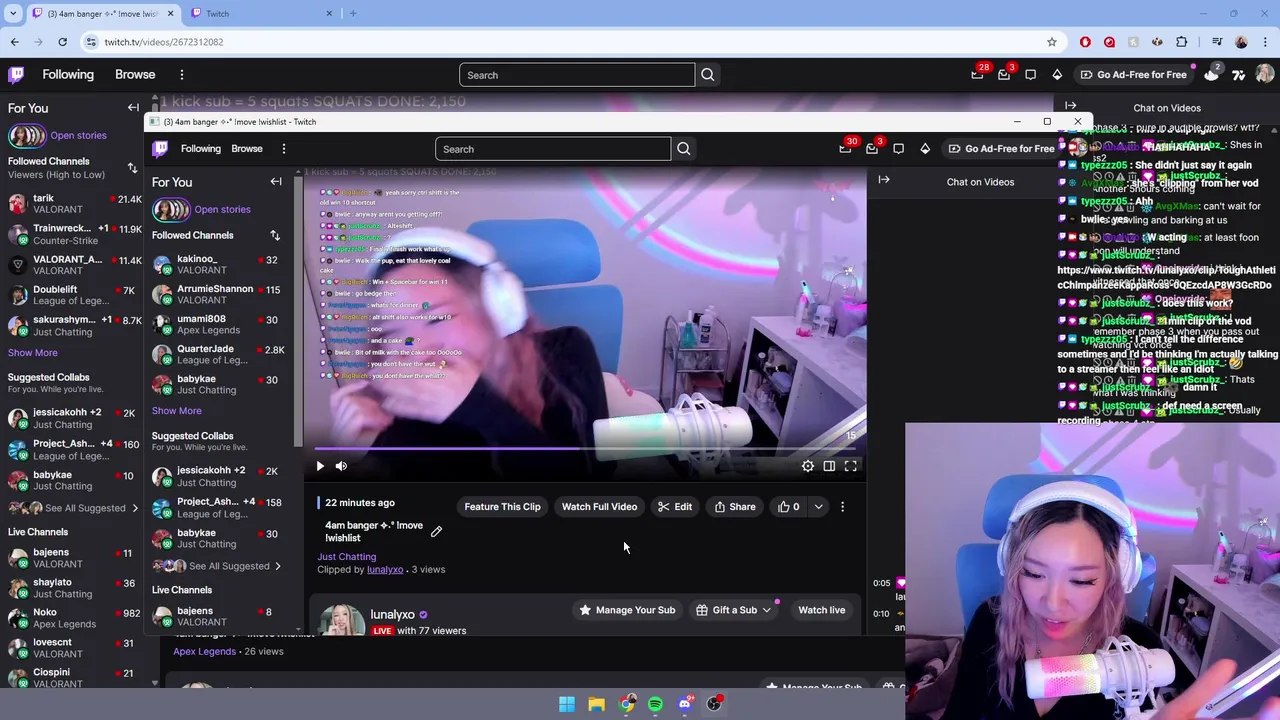The width and height of the screenshot is (1280, 720).
Task: Like the clip with thumbs up
Action: tap(789, 507)
